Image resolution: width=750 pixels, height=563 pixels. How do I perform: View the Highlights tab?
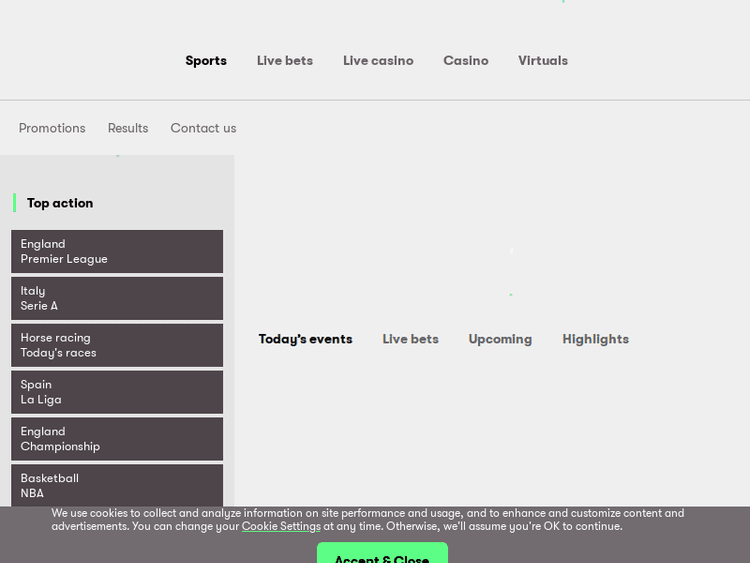(x=595, y=339)
